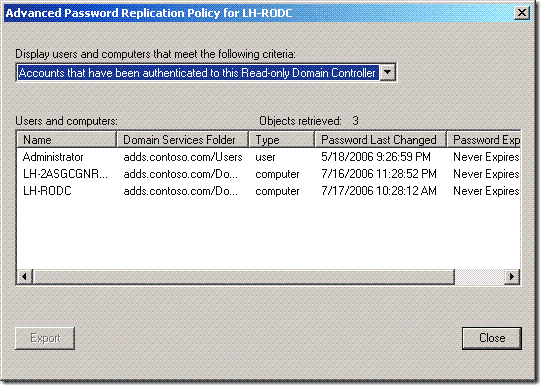The width and height of the screenshot is (540, 385).
Task: Click right arrow of horizontal scrollbar
Action: pos(512,277)
